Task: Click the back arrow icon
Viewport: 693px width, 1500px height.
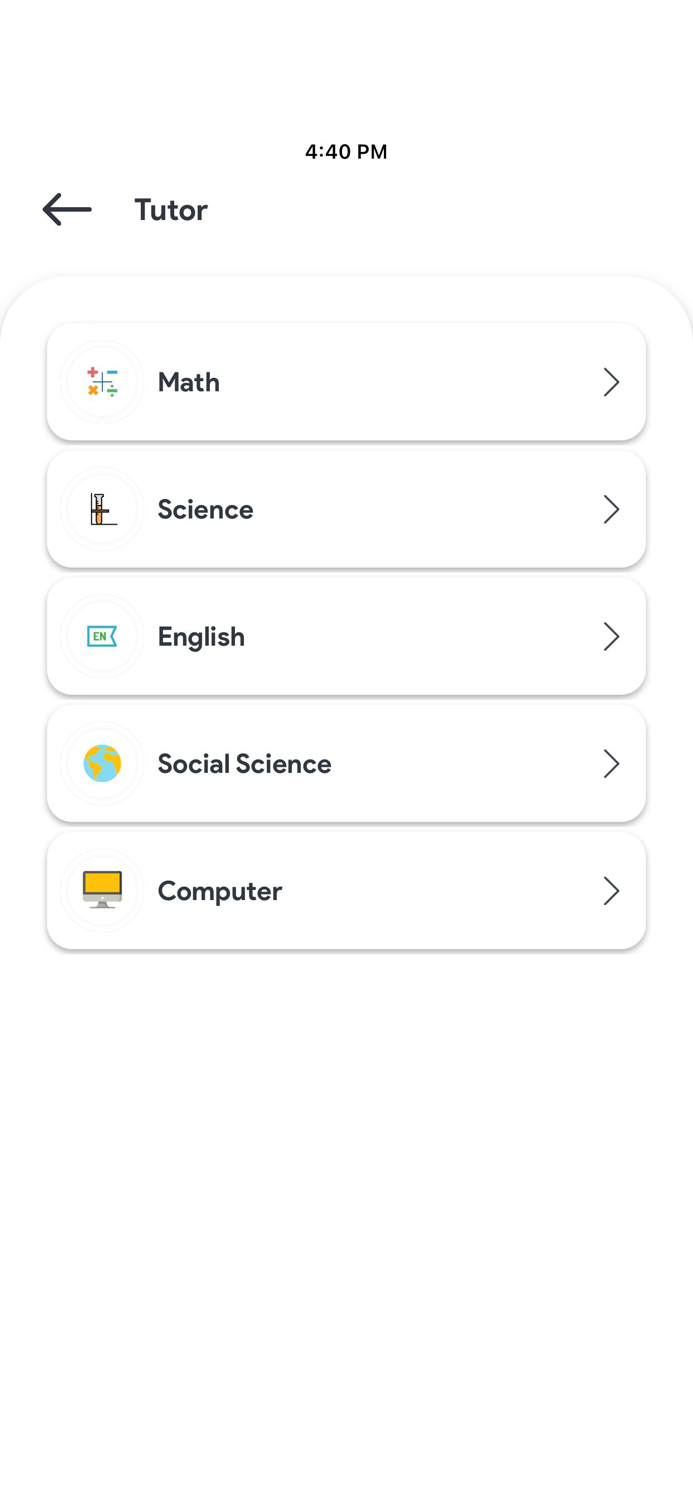Action: 65,210
